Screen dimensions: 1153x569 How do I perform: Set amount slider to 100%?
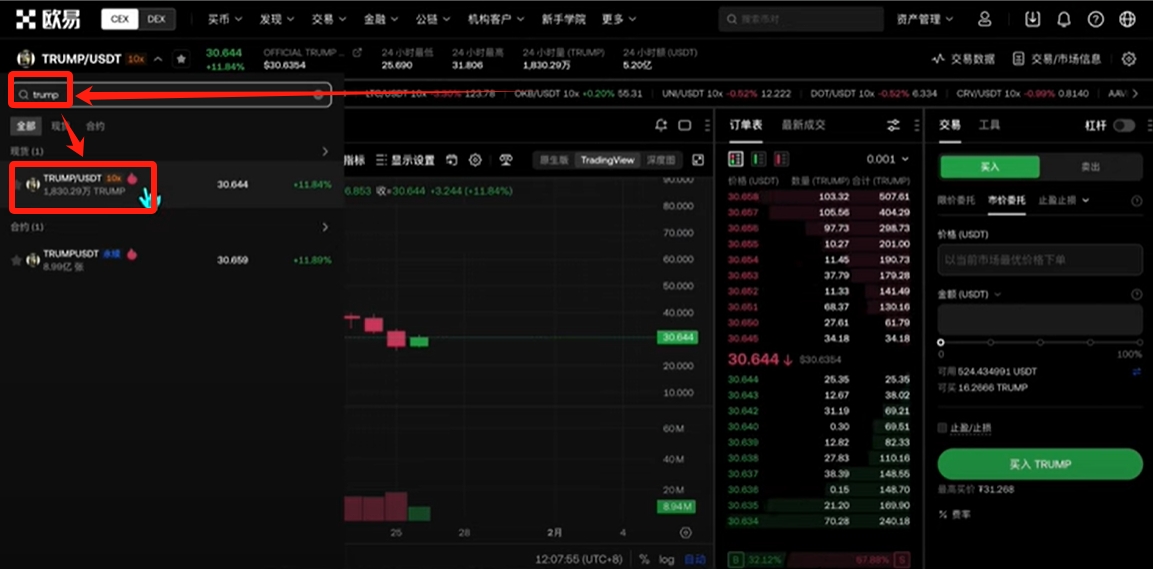pos(1139,343)
